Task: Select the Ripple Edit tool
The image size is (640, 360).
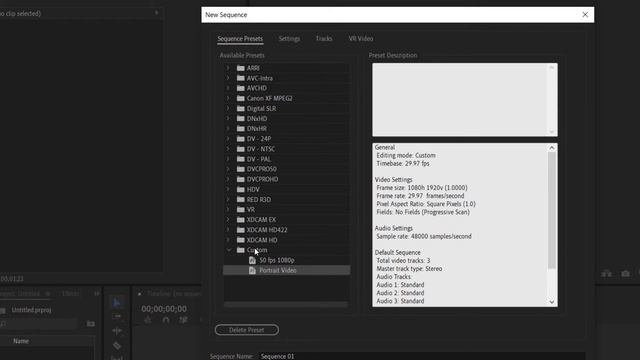Action: coord(117,331)
